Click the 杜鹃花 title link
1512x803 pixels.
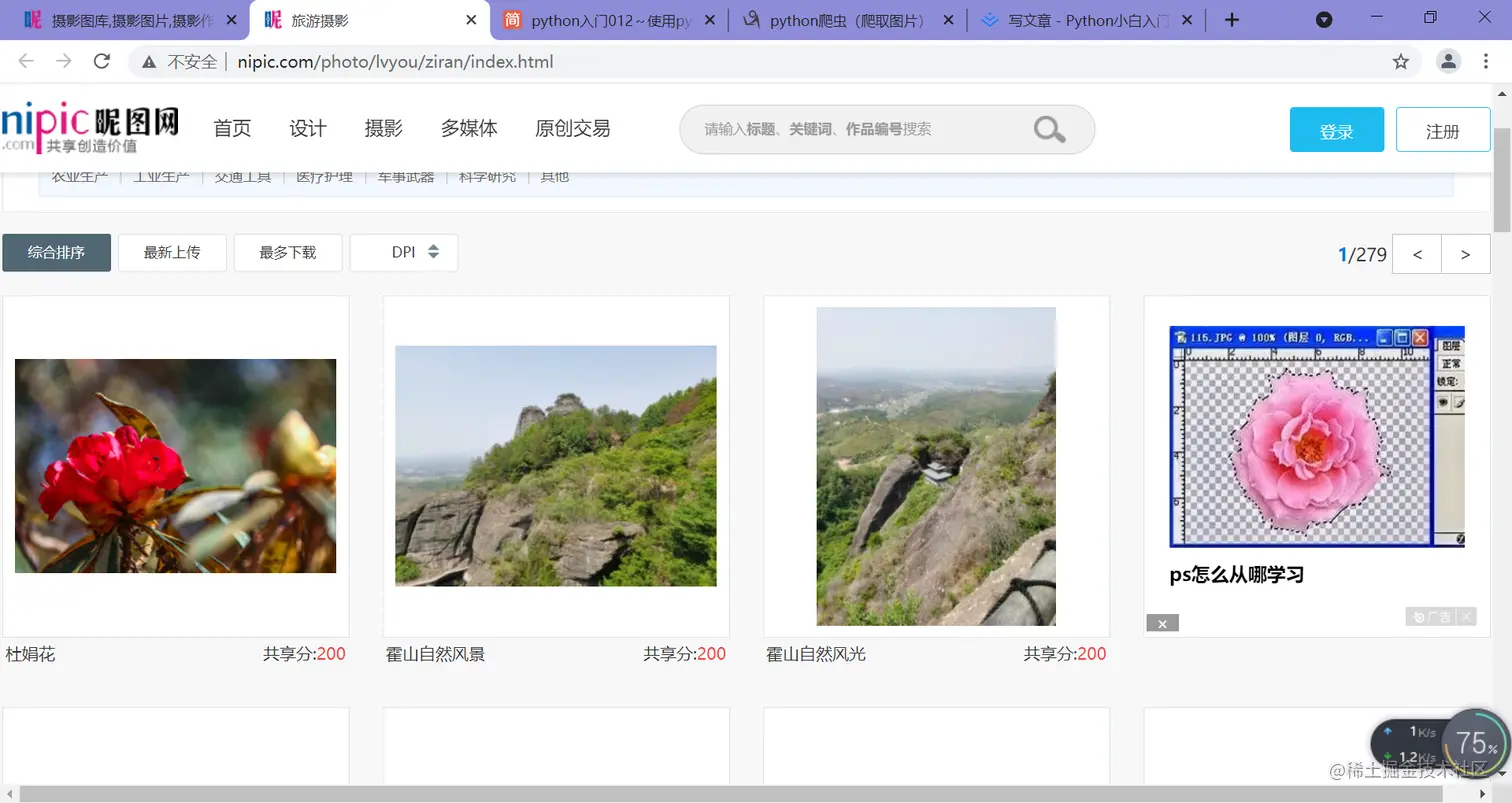[x=30, y=655]
